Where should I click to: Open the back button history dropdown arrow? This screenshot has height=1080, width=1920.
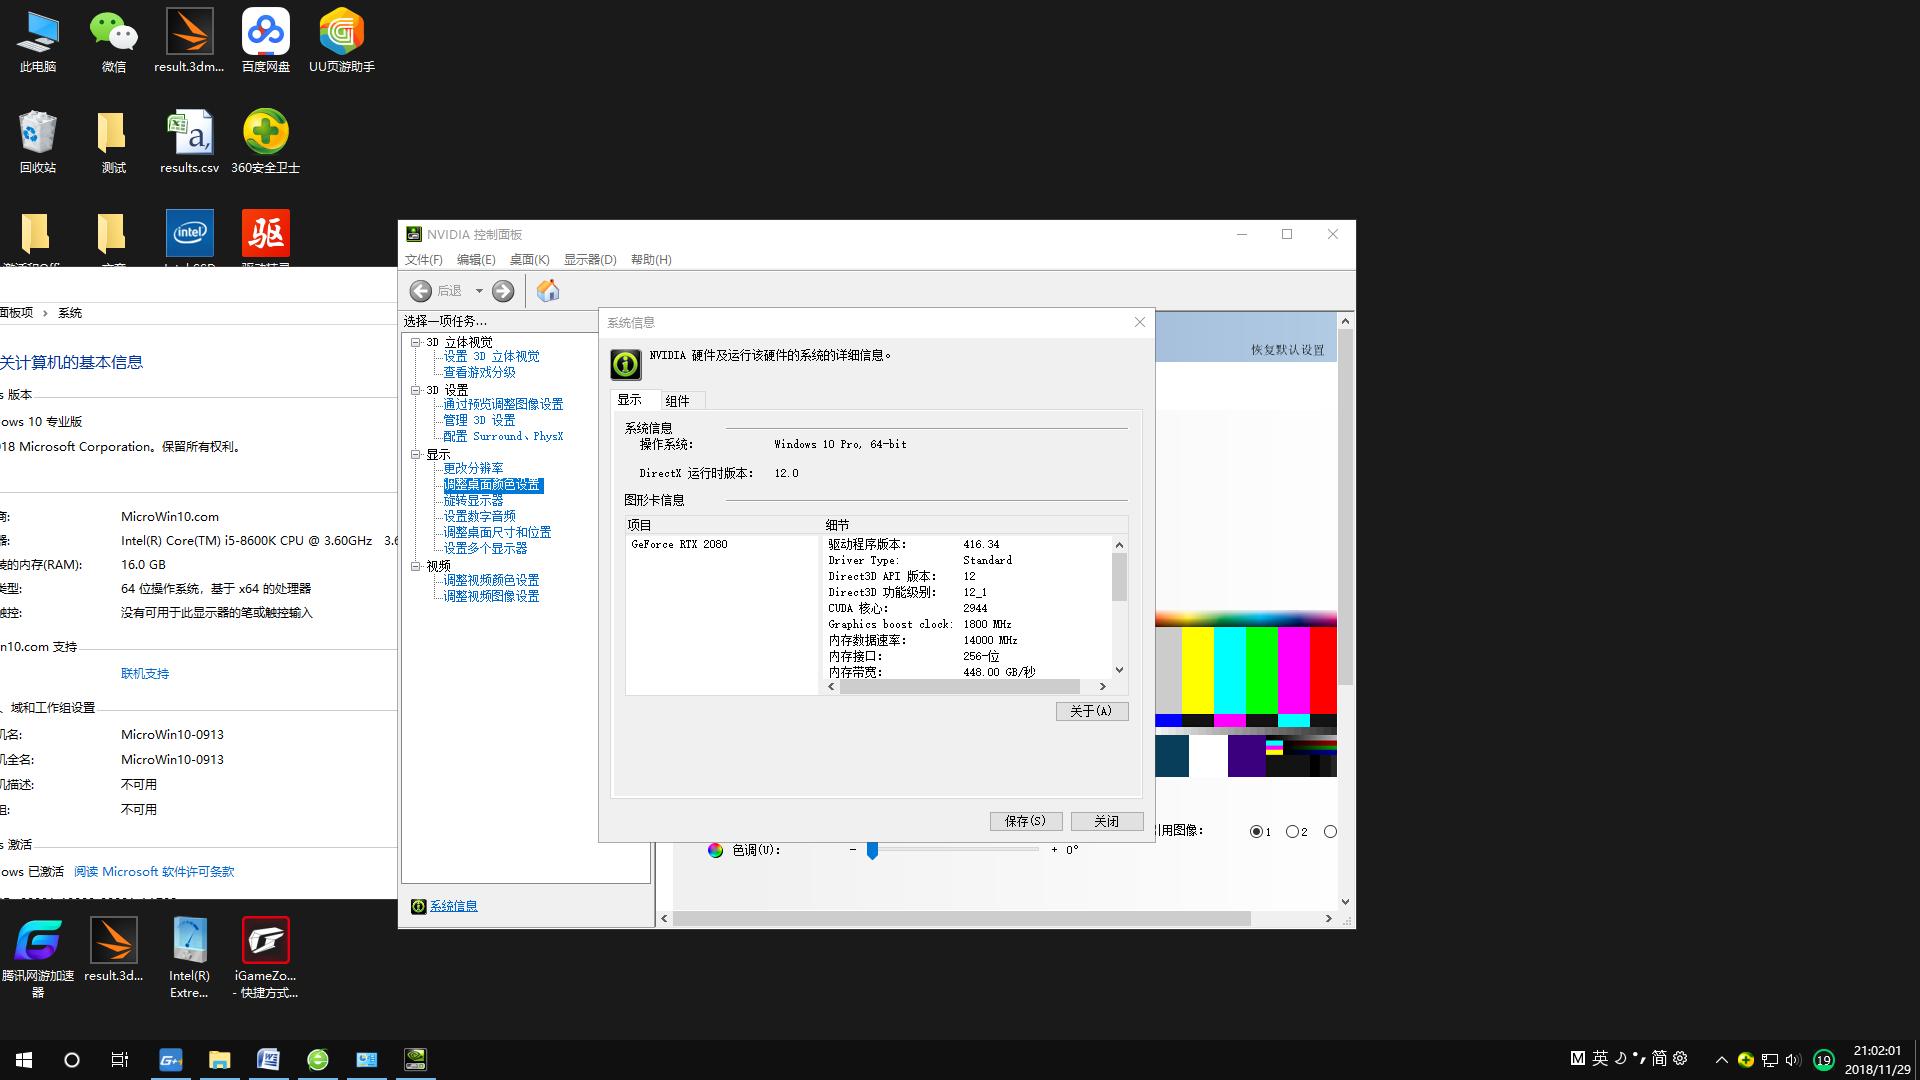(479, 291)
